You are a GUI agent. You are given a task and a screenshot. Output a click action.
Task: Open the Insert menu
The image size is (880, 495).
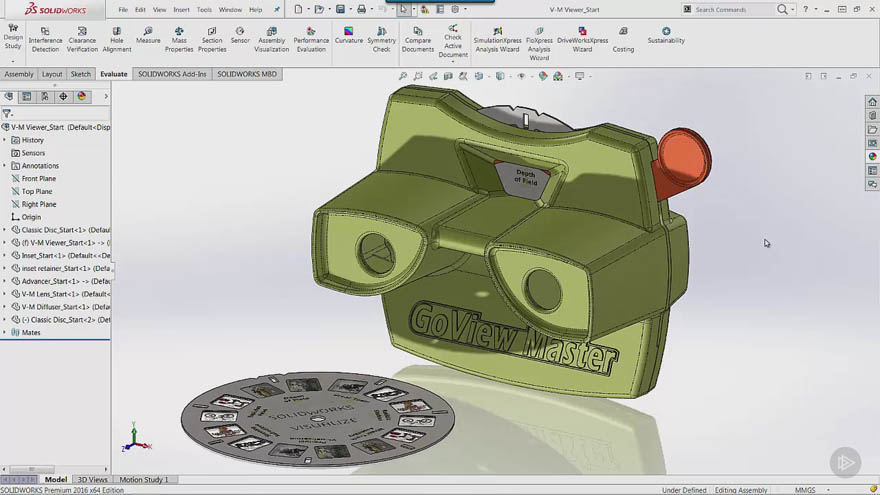click(x=181, y=10)
